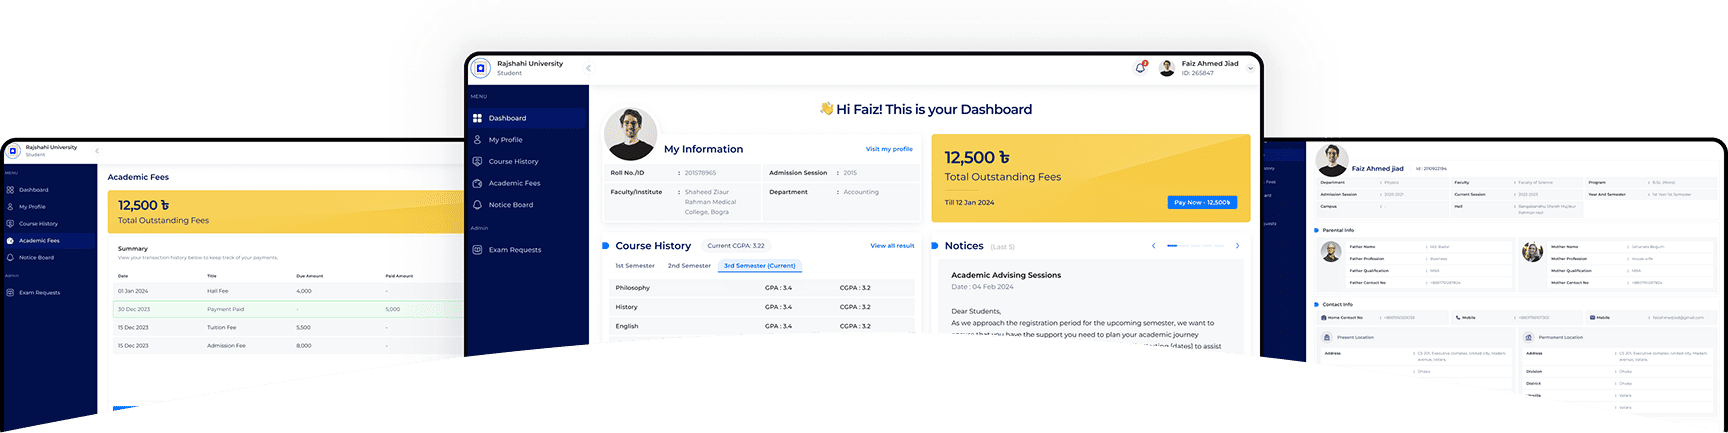Image resolution: width=1728 pixels, height=433 pixels.
Task: Follow the Visit my profile link
Action: coord(889,149)
